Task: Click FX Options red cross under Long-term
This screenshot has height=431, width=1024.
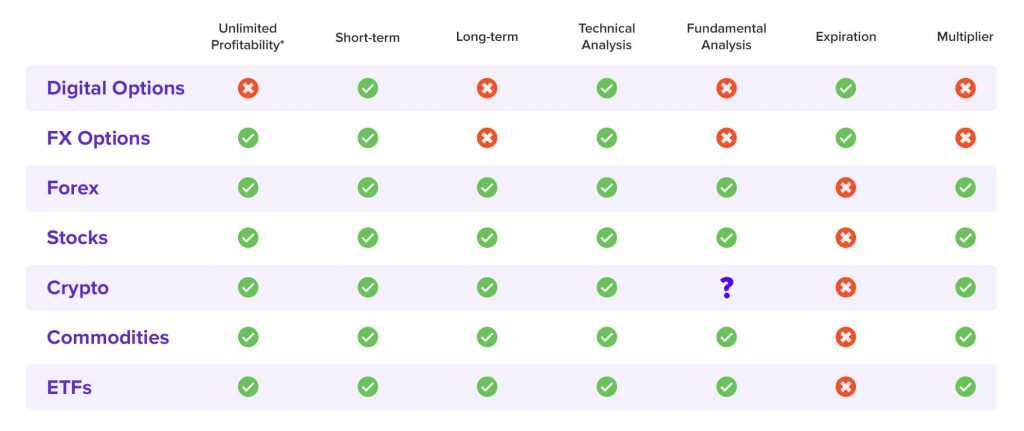Action: click(487, 138)
